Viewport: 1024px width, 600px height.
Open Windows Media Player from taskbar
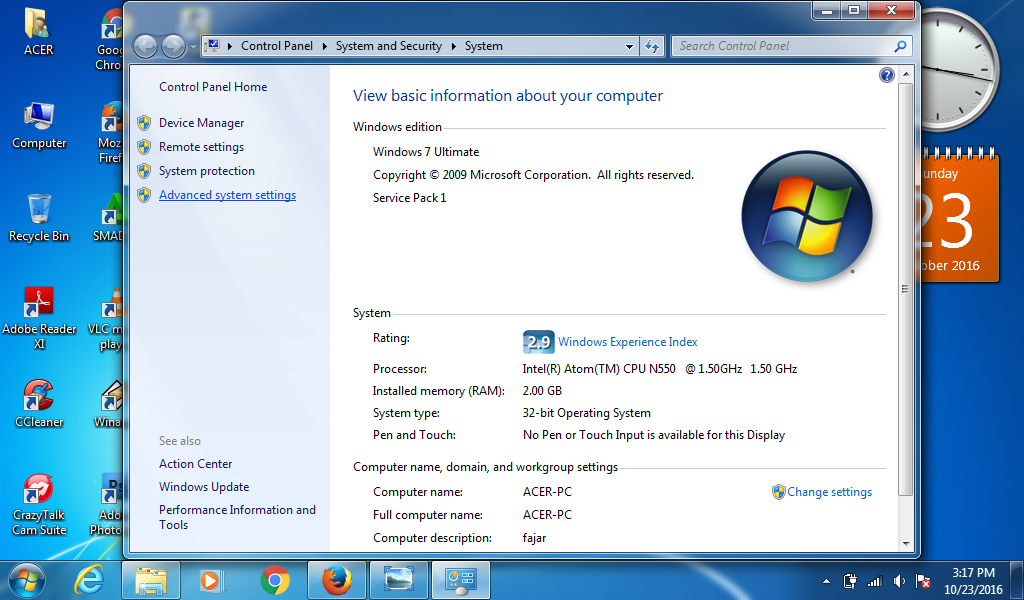[212, 580]
